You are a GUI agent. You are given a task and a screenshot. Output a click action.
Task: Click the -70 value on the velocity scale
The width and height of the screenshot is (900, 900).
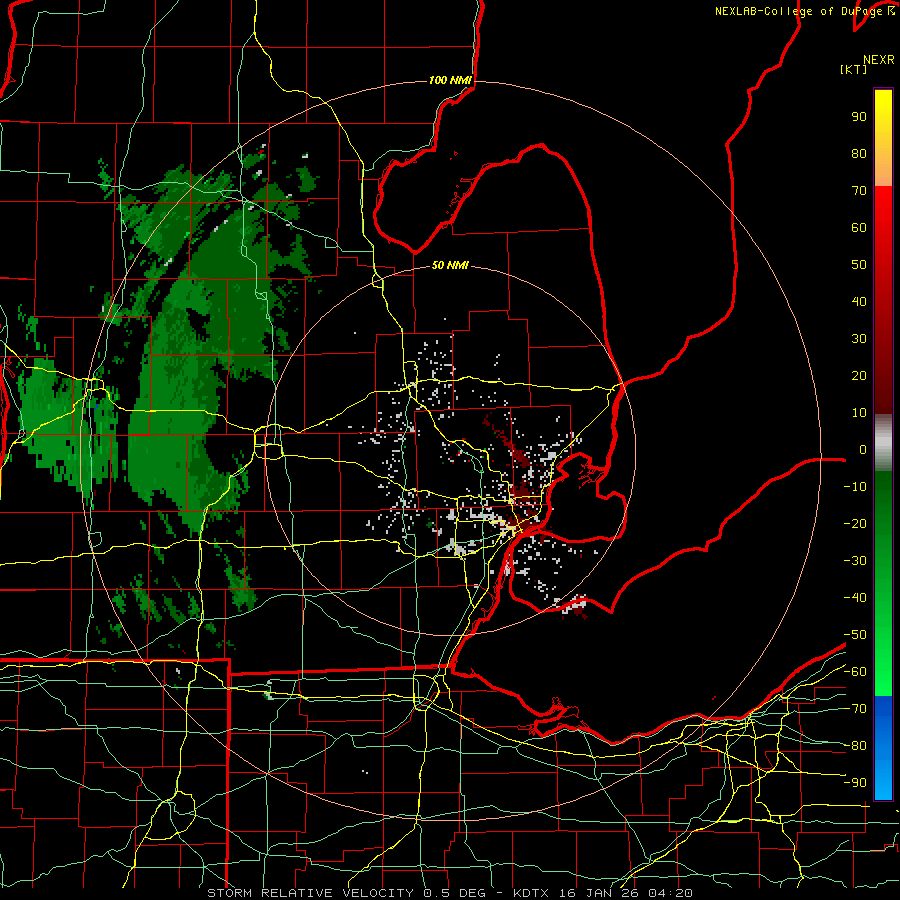click(x=855, y=709)
